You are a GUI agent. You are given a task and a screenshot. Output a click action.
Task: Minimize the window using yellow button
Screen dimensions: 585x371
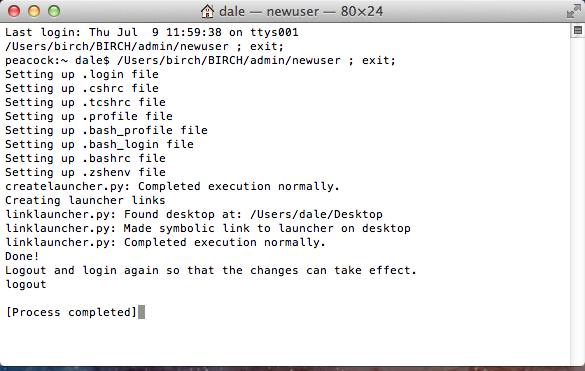(34, 11)
